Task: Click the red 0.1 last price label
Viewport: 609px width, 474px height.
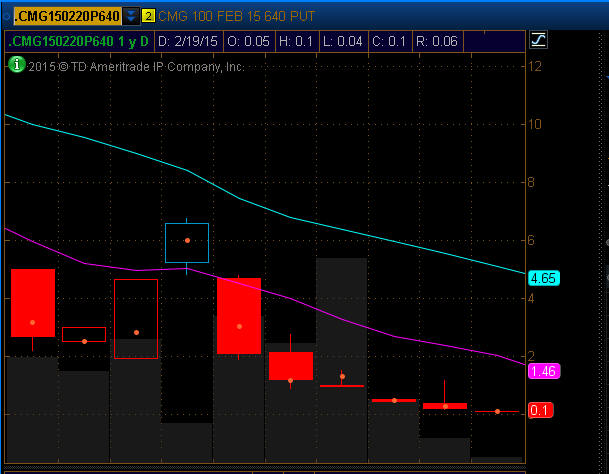Action: [541, 410]
